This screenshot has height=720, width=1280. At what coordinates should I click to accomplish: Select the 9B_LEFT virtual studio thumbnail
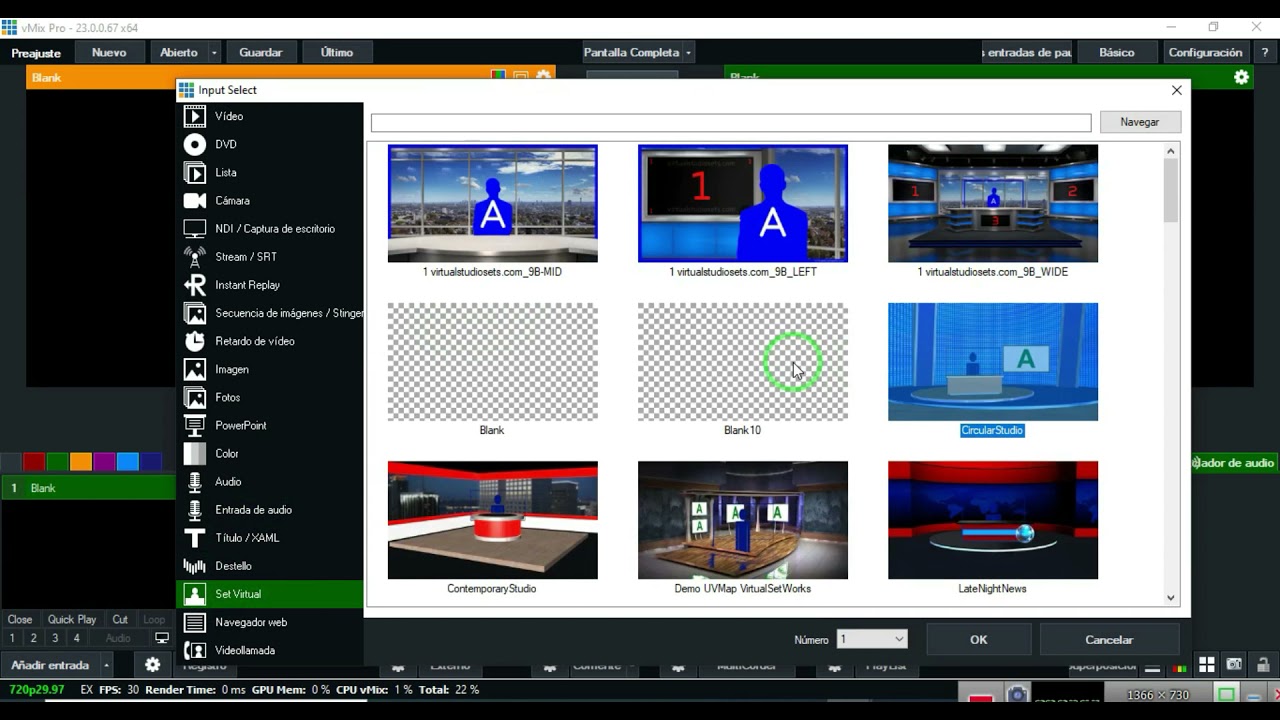pos(742,204)
